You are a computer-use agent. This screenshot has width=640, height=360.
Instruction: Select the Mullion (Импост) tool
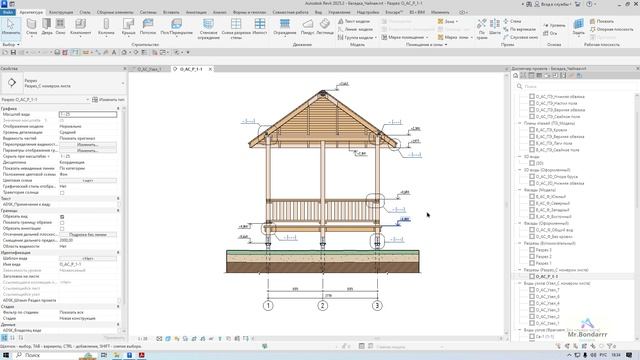tap(260, 27)
